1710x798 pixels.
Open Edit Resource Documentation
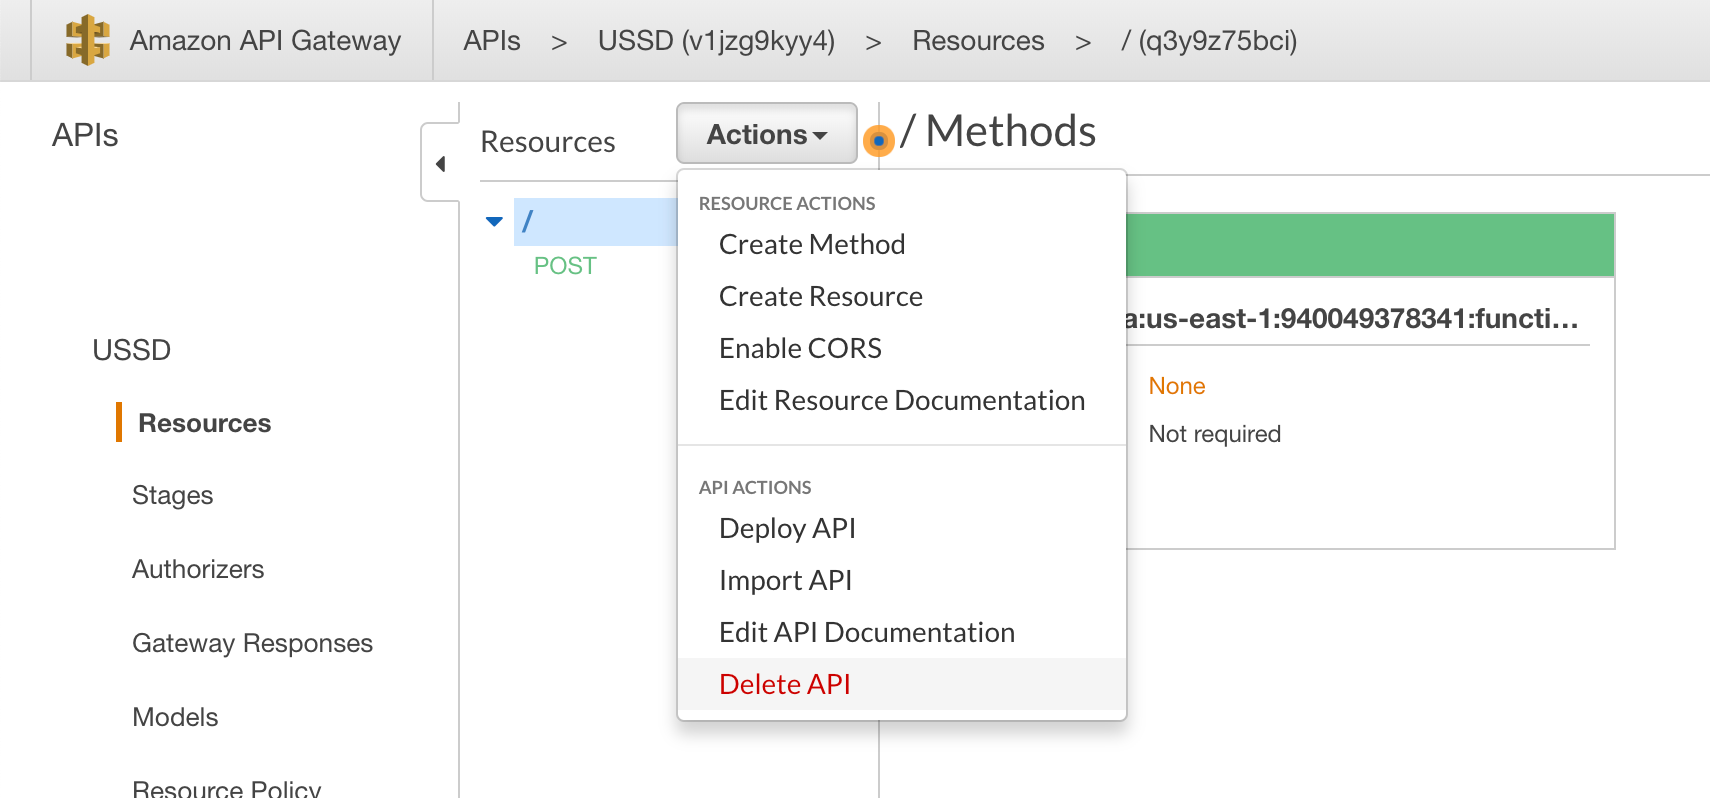click(x=902, y=400)
